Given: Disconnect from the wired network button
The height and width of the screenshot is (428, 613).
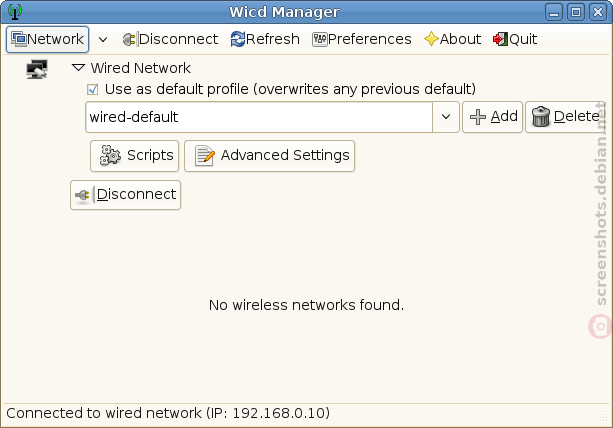Looking at the screenshot, I should (125, 195).
